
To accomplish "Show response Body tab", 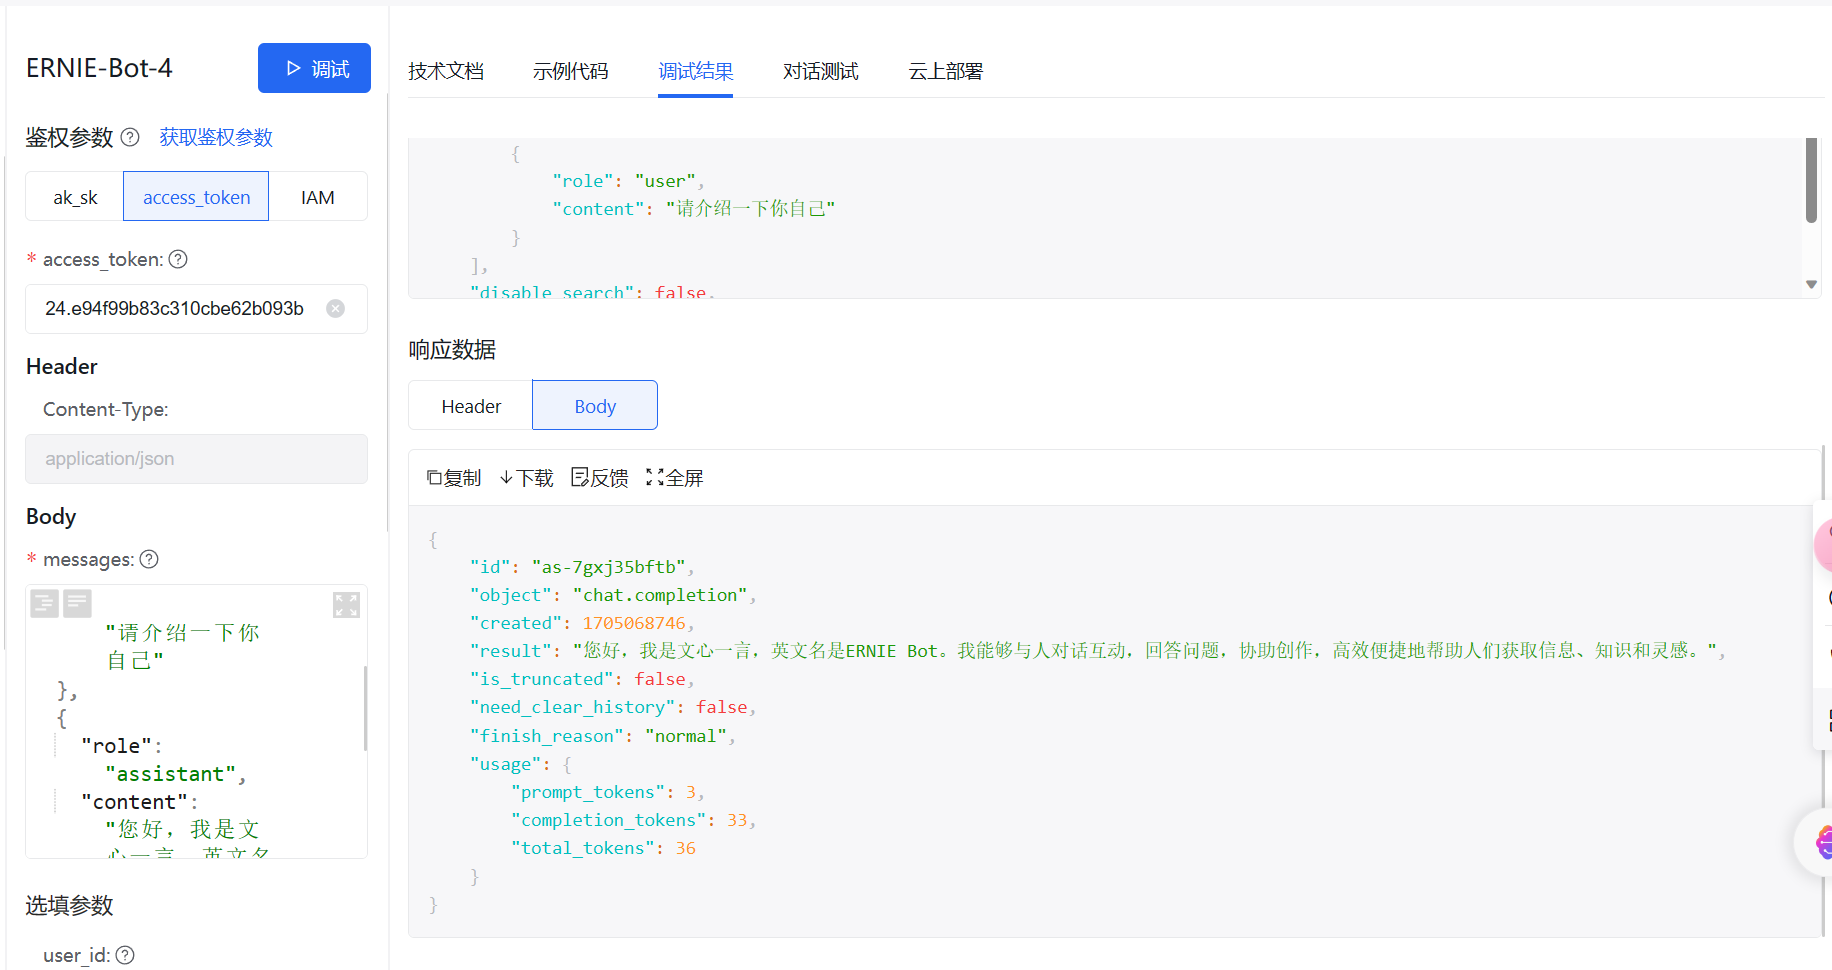I will click(595, 406).
